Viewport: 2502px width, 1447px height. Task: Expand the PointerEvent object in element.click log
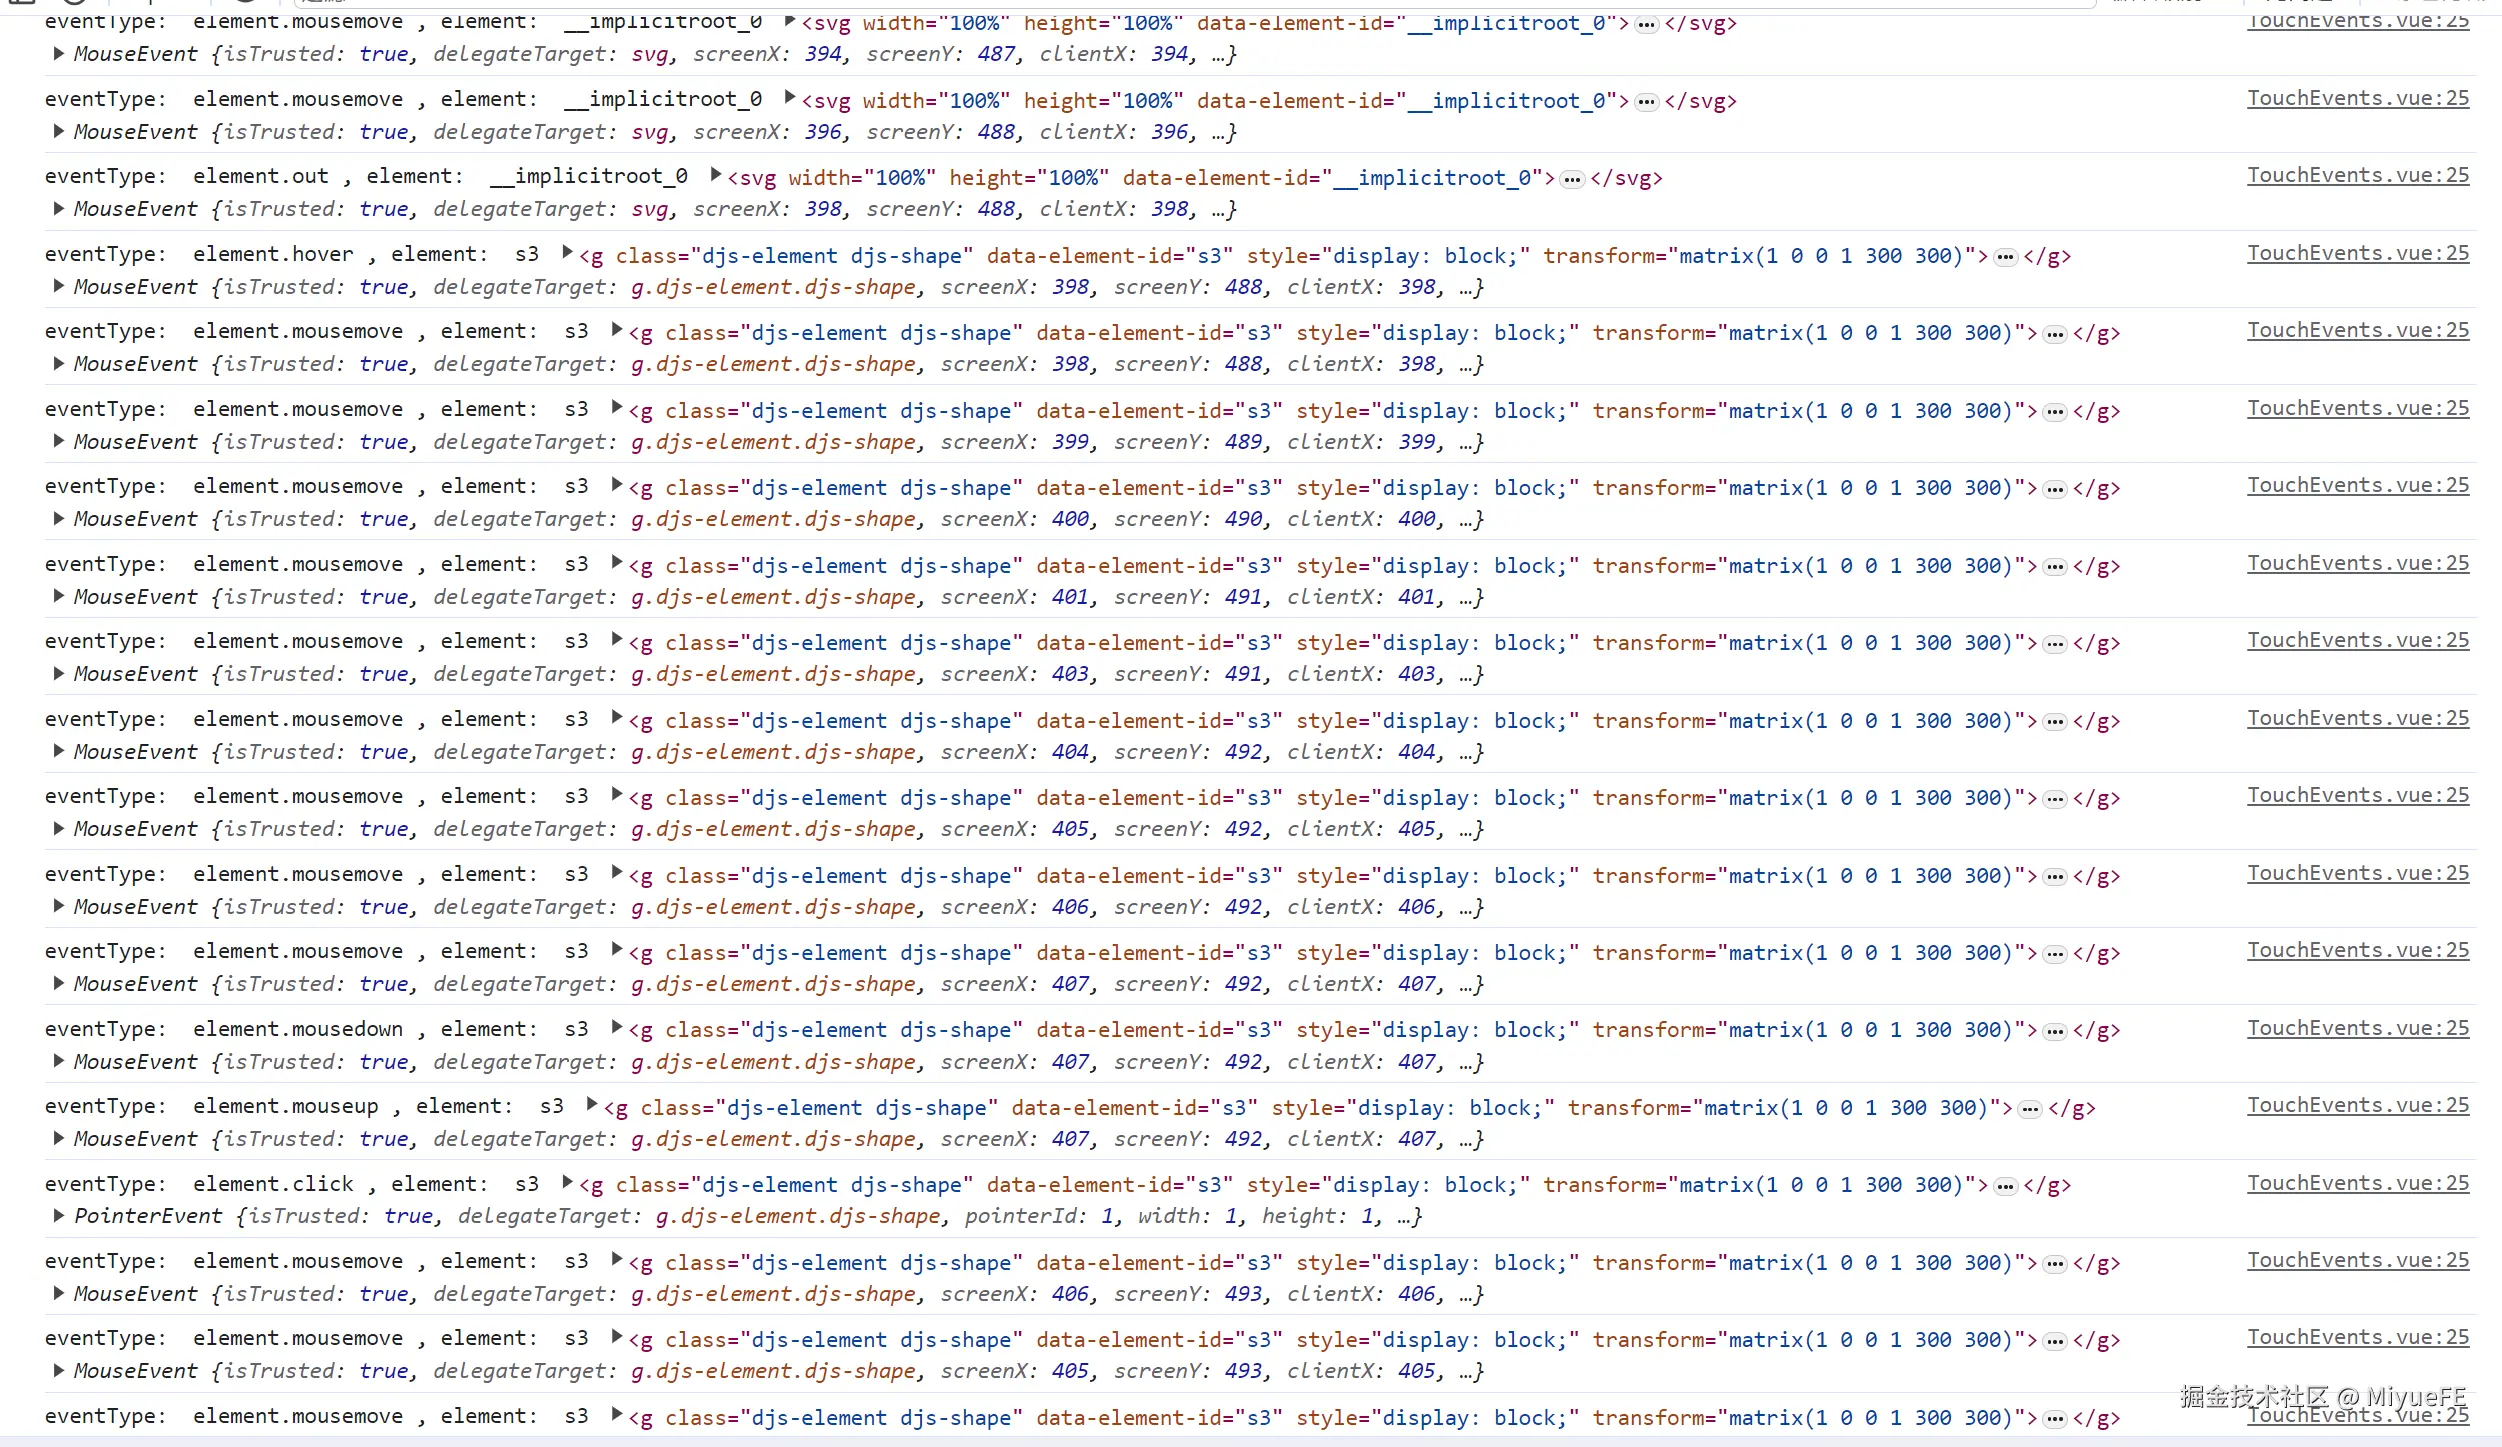(x=59, y=1216)
